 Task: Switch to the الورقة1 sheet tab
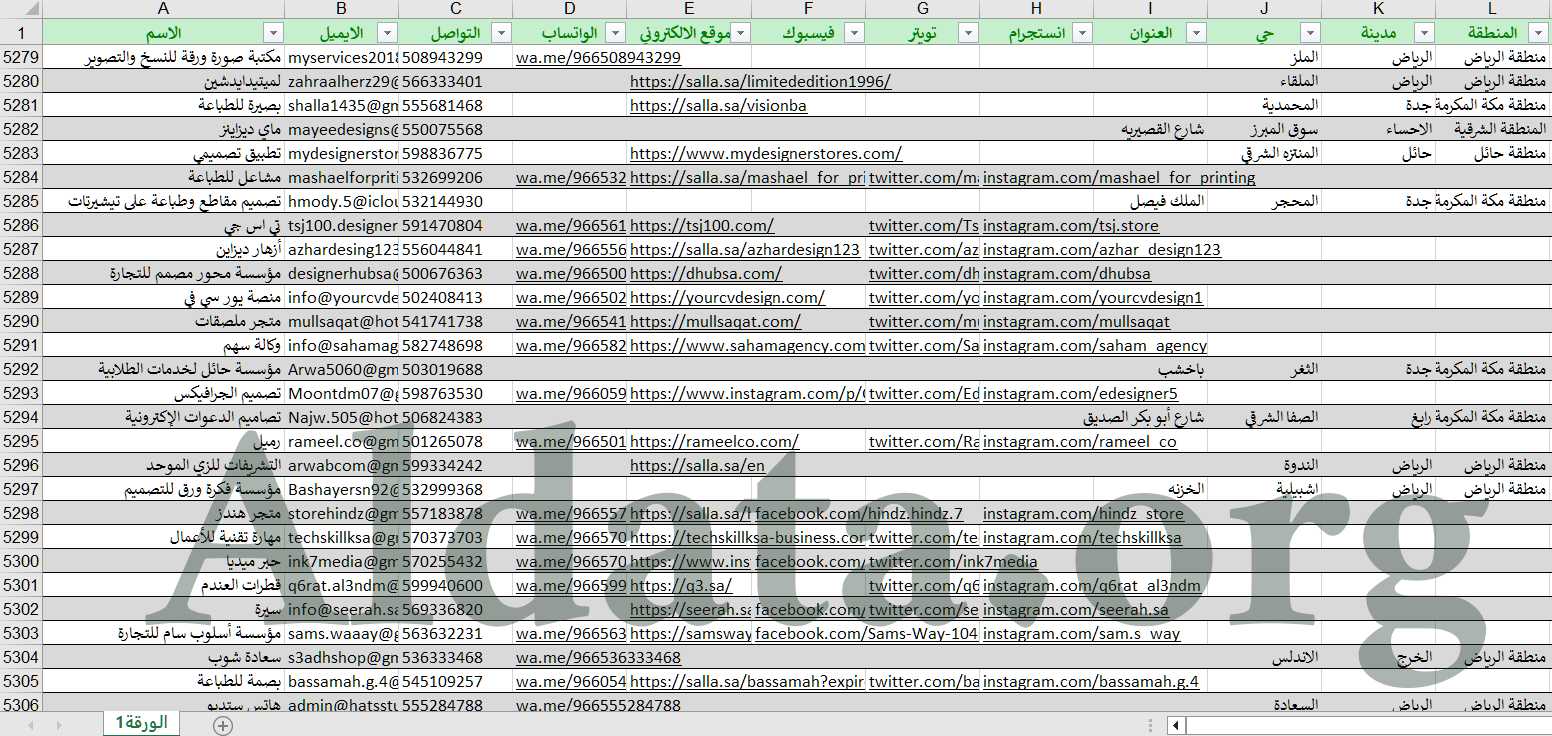(141, 724)
